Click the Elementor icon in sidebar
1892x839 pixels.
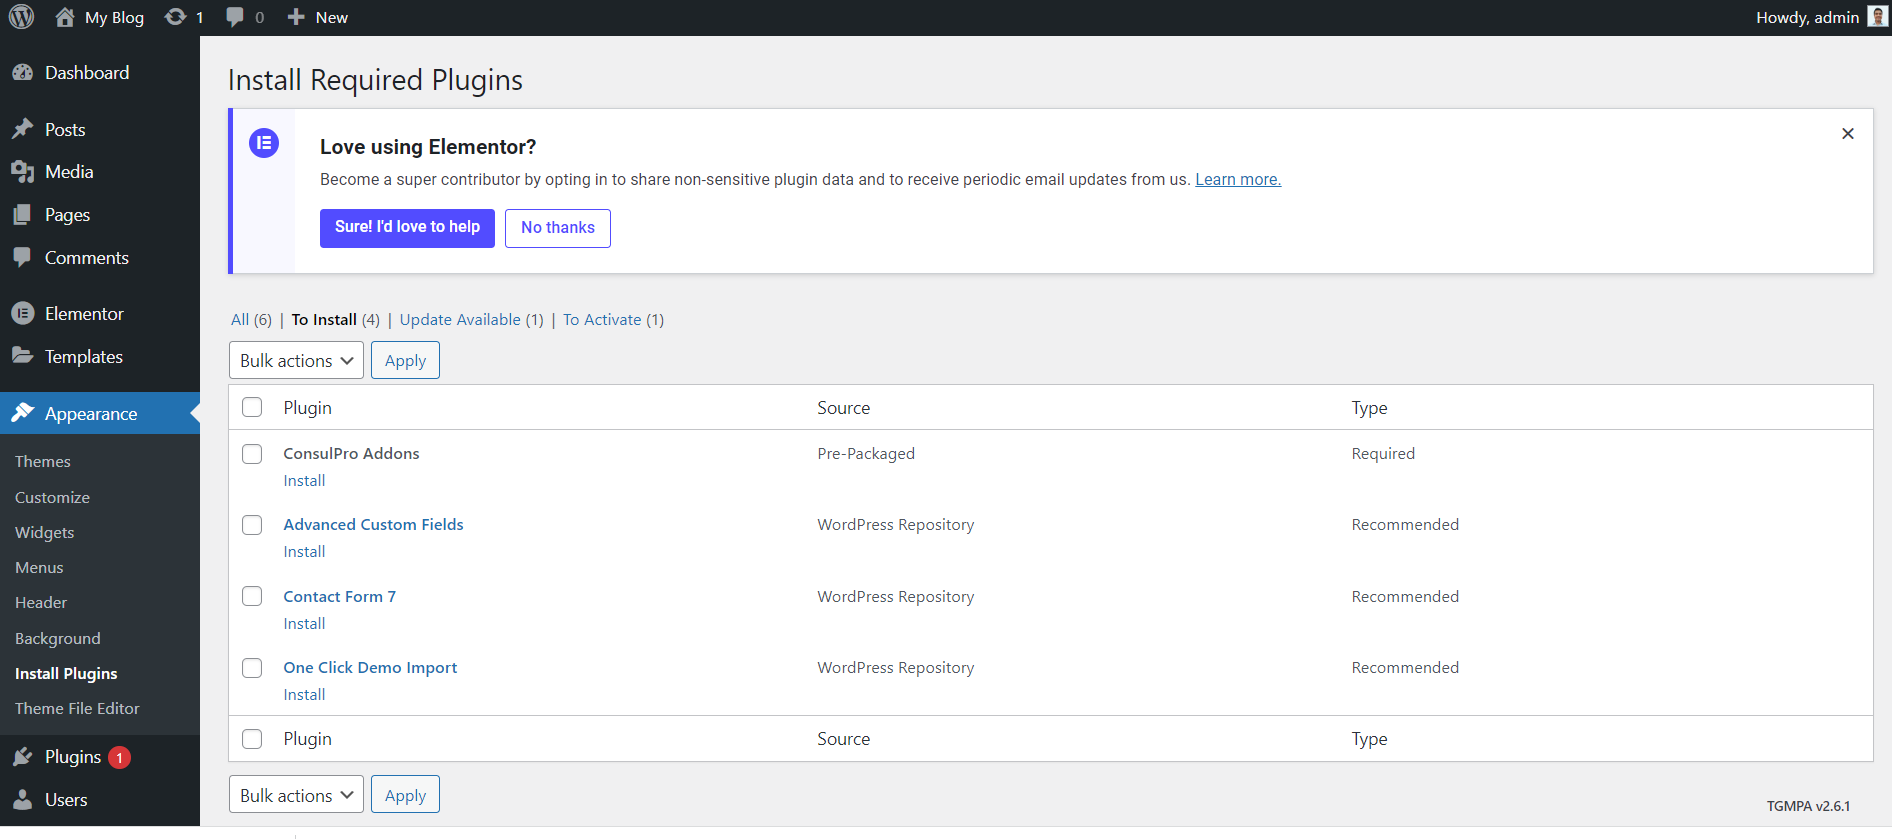tap(22, 314)
